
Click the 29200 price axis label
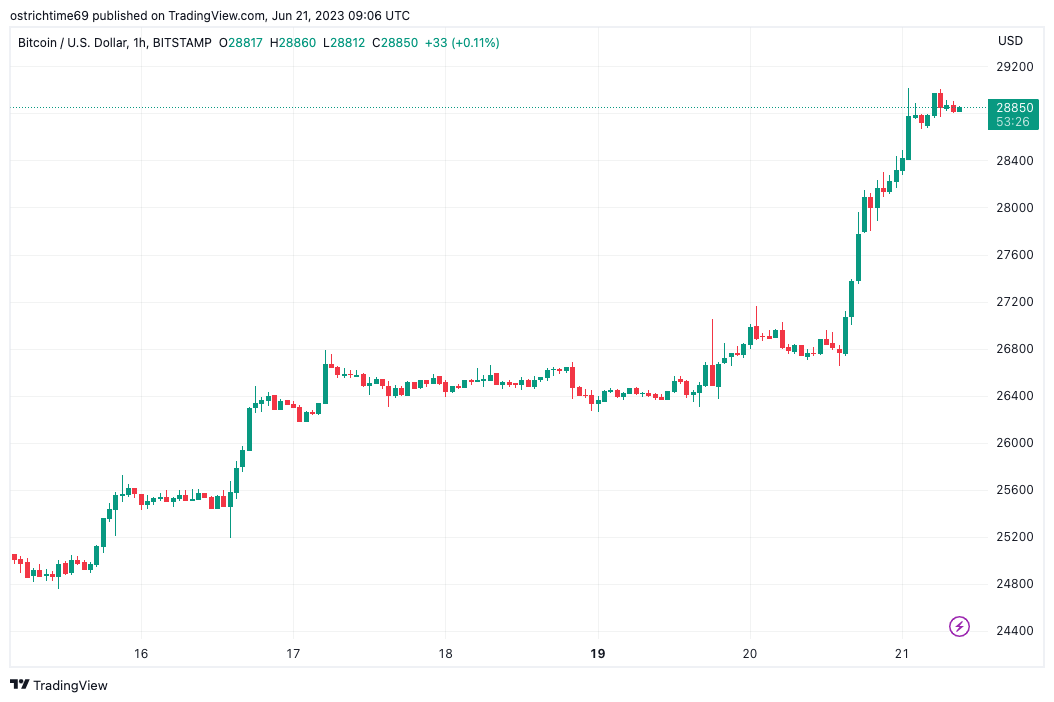pos(1015,67)
